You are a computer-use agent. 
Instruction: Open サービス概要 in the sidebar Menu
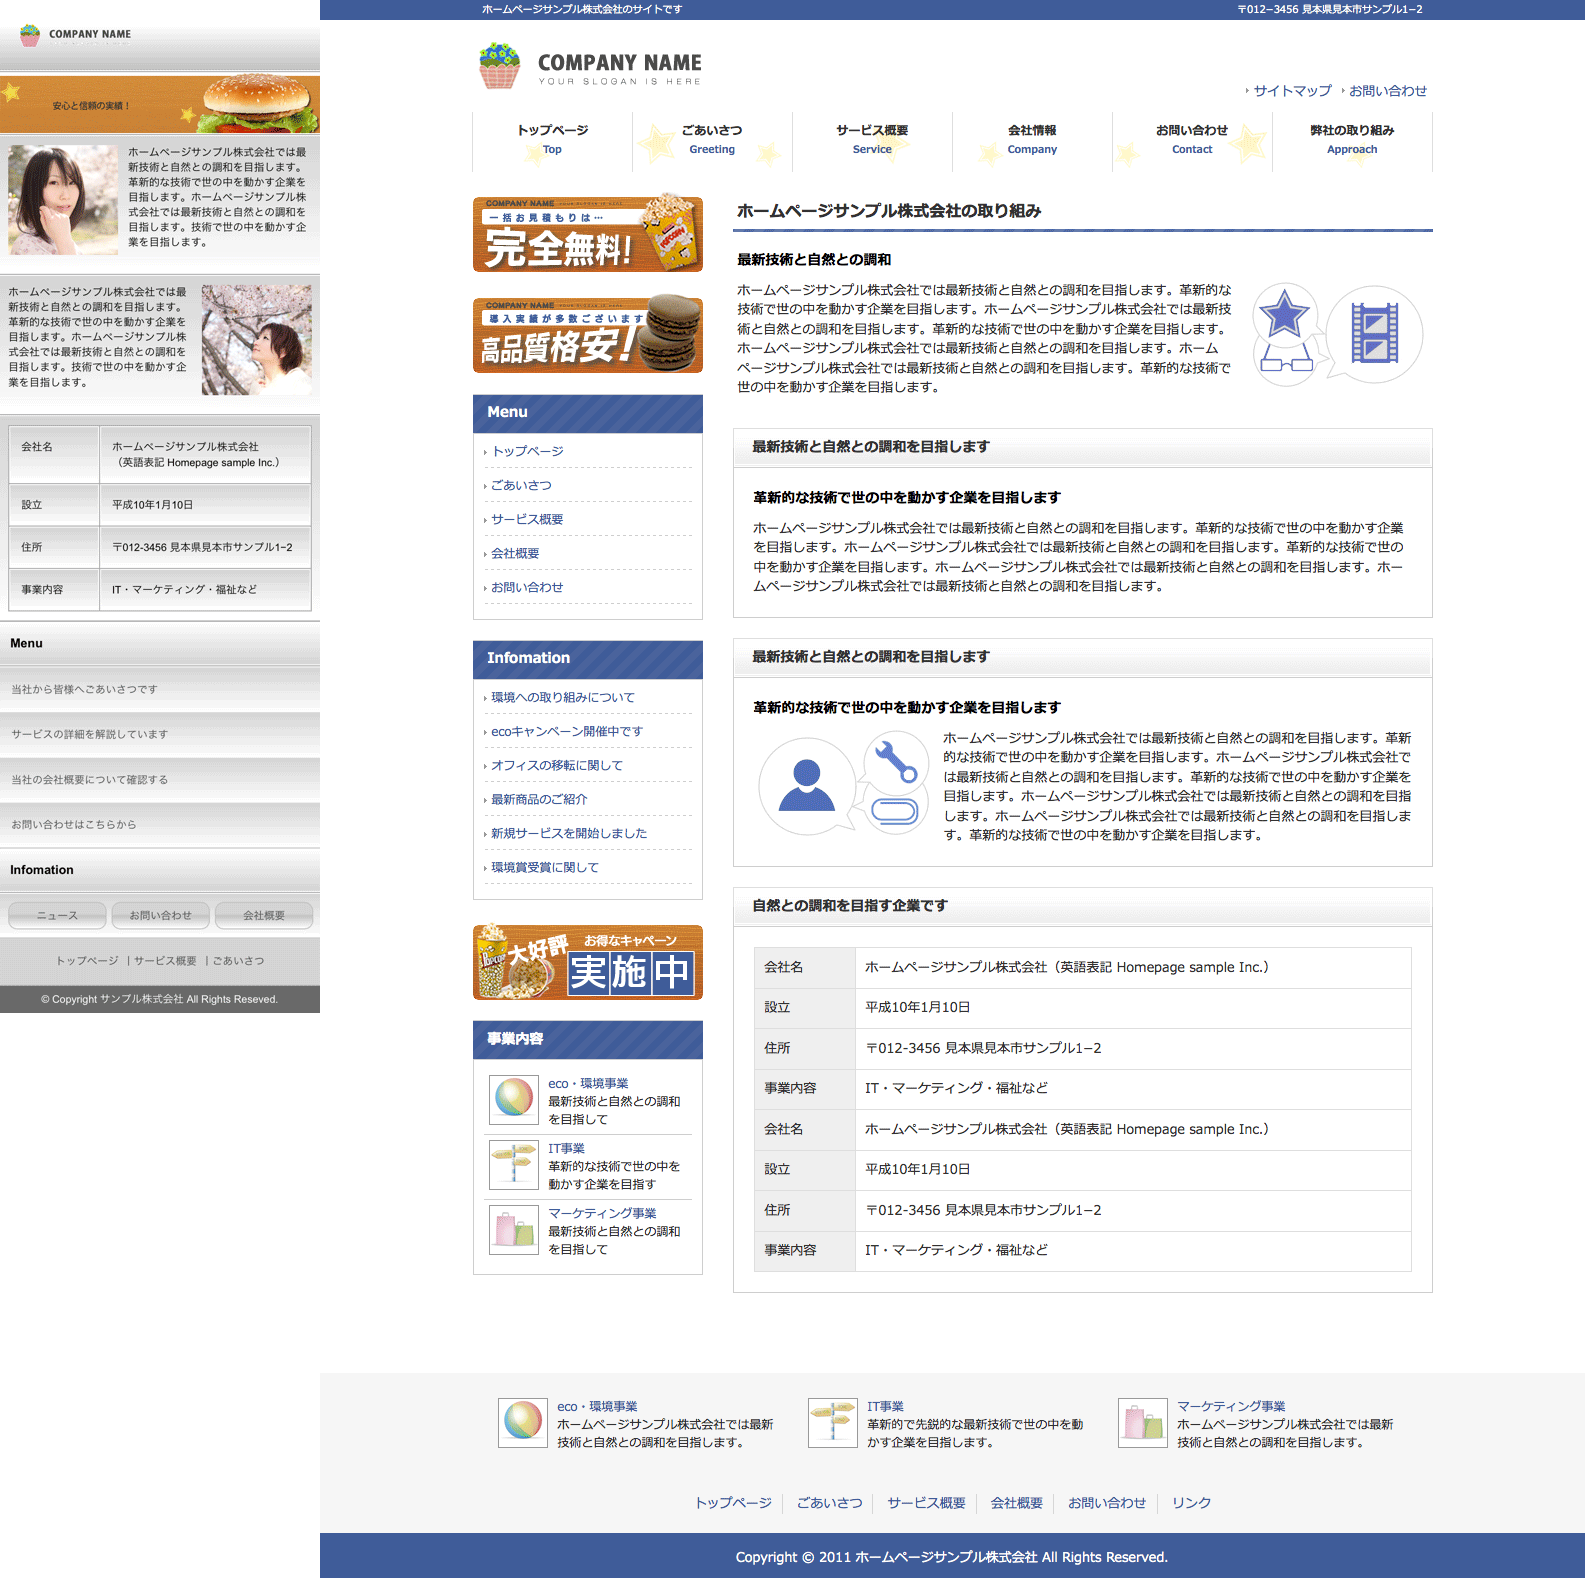pyautogui.click(x=527, y=520)
